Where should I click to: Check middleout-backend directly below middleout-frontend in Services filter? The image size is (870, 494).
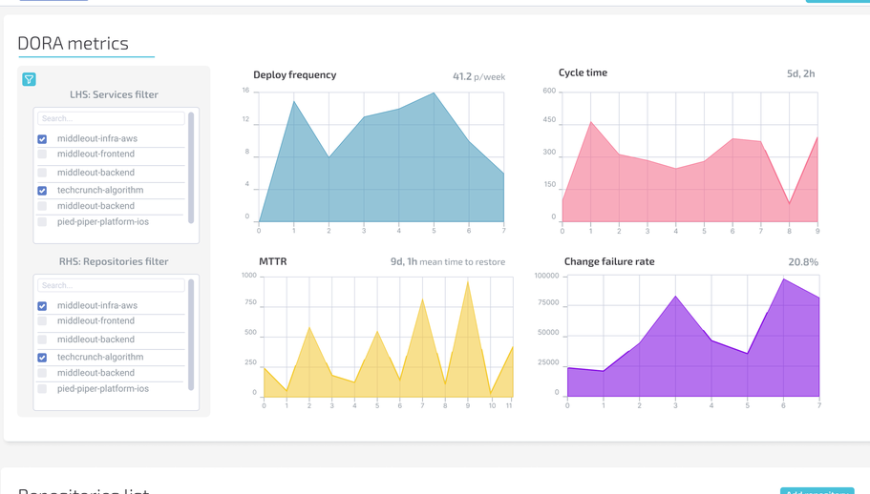pos(42,173)
